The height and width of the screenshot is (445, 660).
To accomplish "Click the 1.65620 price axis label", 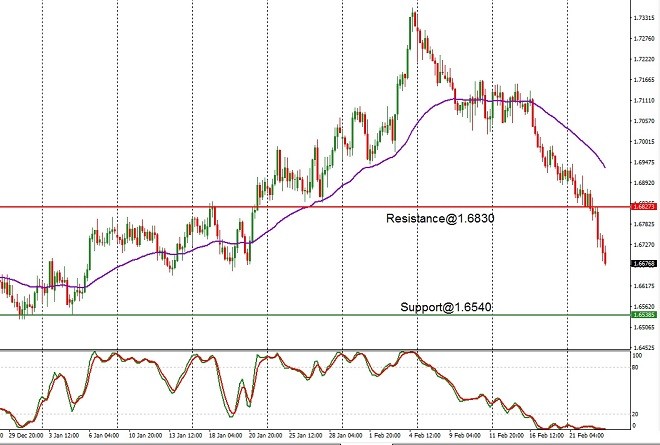I will (x=644, y=306).
